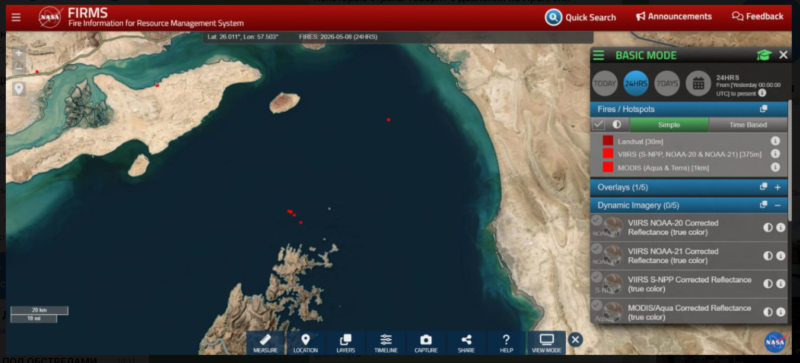Image resolution: width=800 pixels, height=363 pixels.
Task: Enable VIIRS S-NPP Corrected Reflectance layer
Action: [596, 277]
